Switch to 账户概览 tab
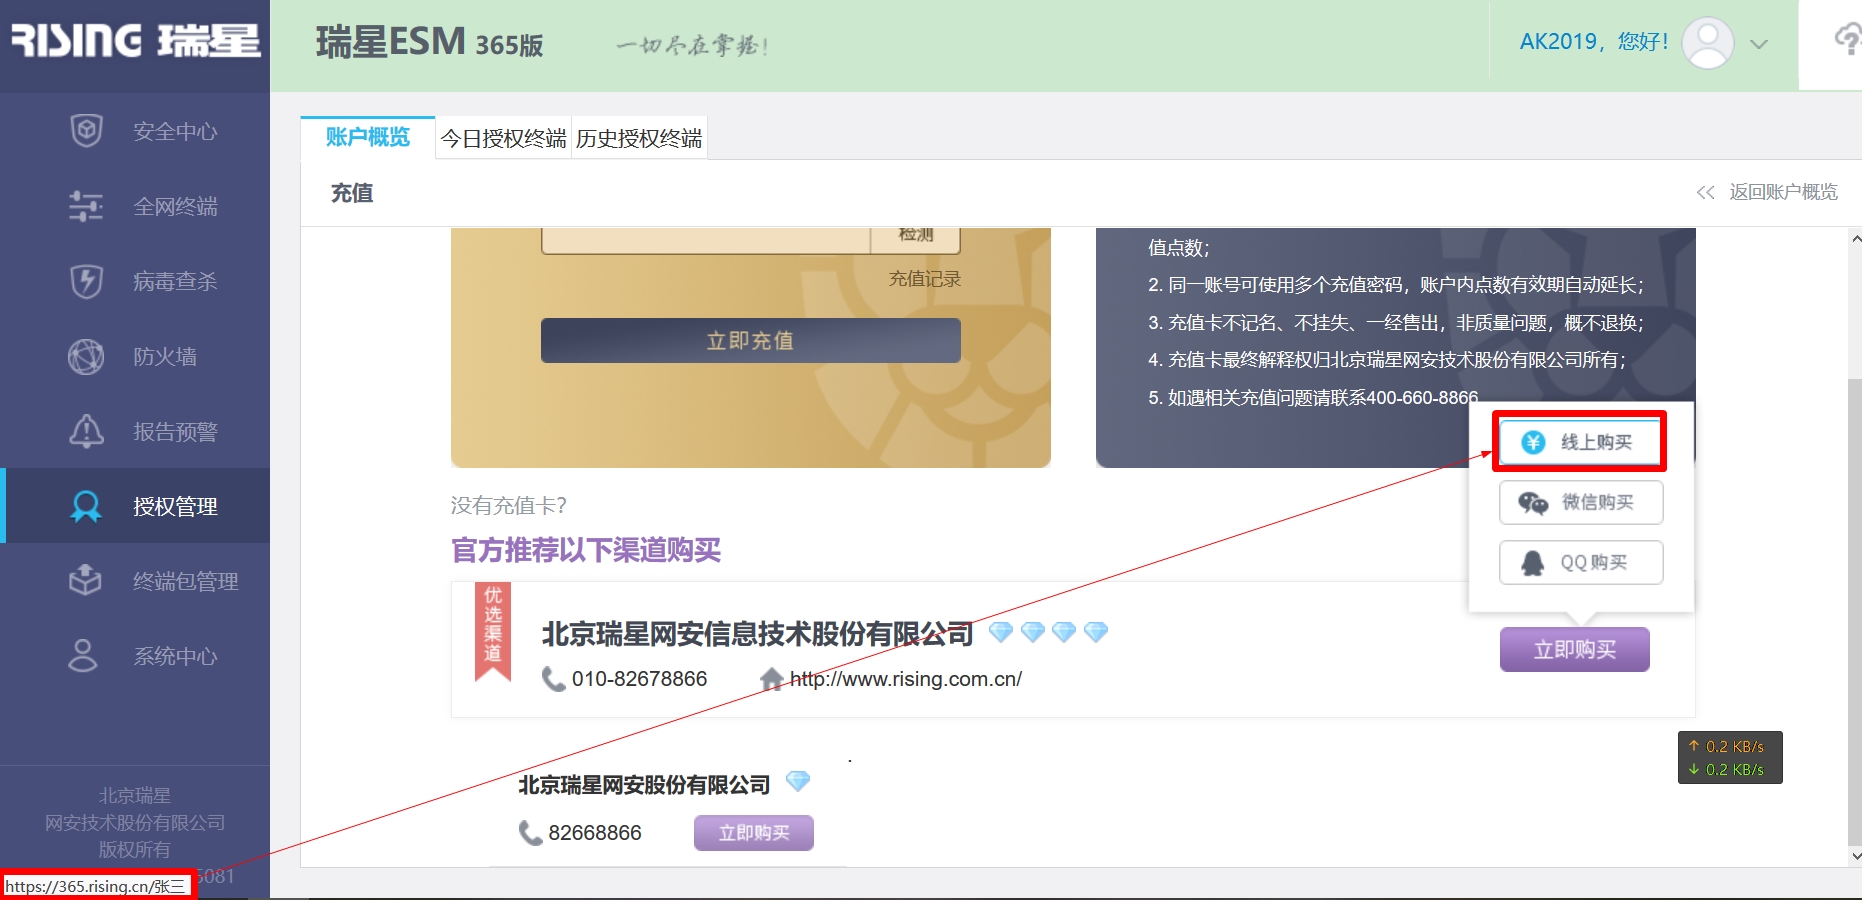The image size is (1862, 900). (368, 138)
